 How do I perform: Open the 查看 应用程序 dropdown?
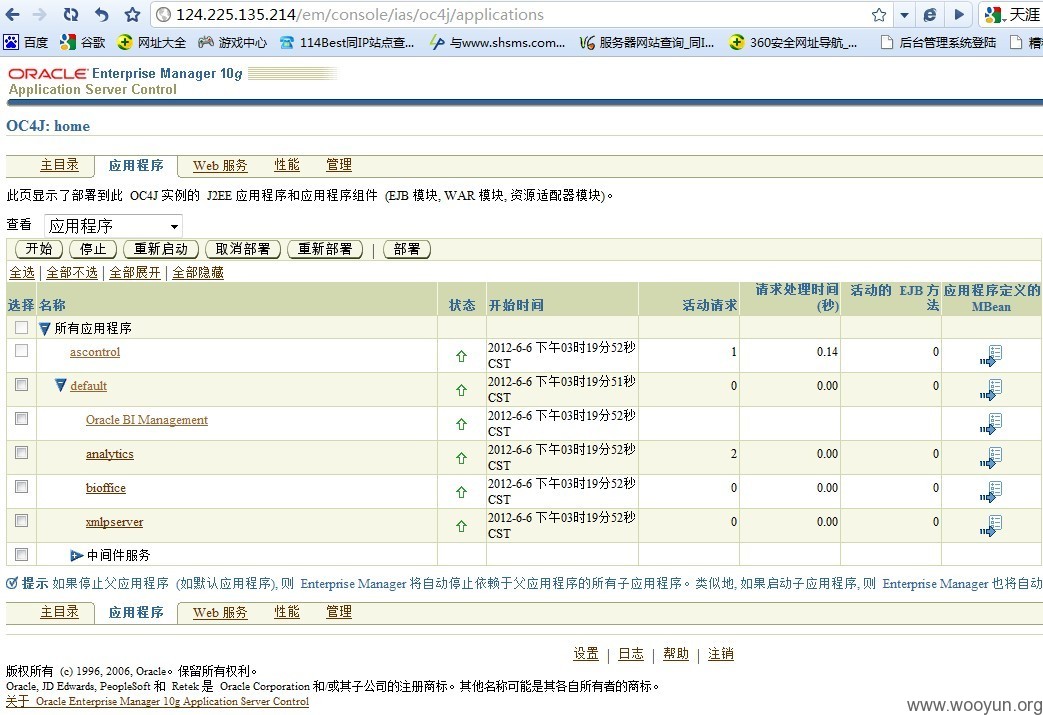pyautogui.click(x=113, y=226)
